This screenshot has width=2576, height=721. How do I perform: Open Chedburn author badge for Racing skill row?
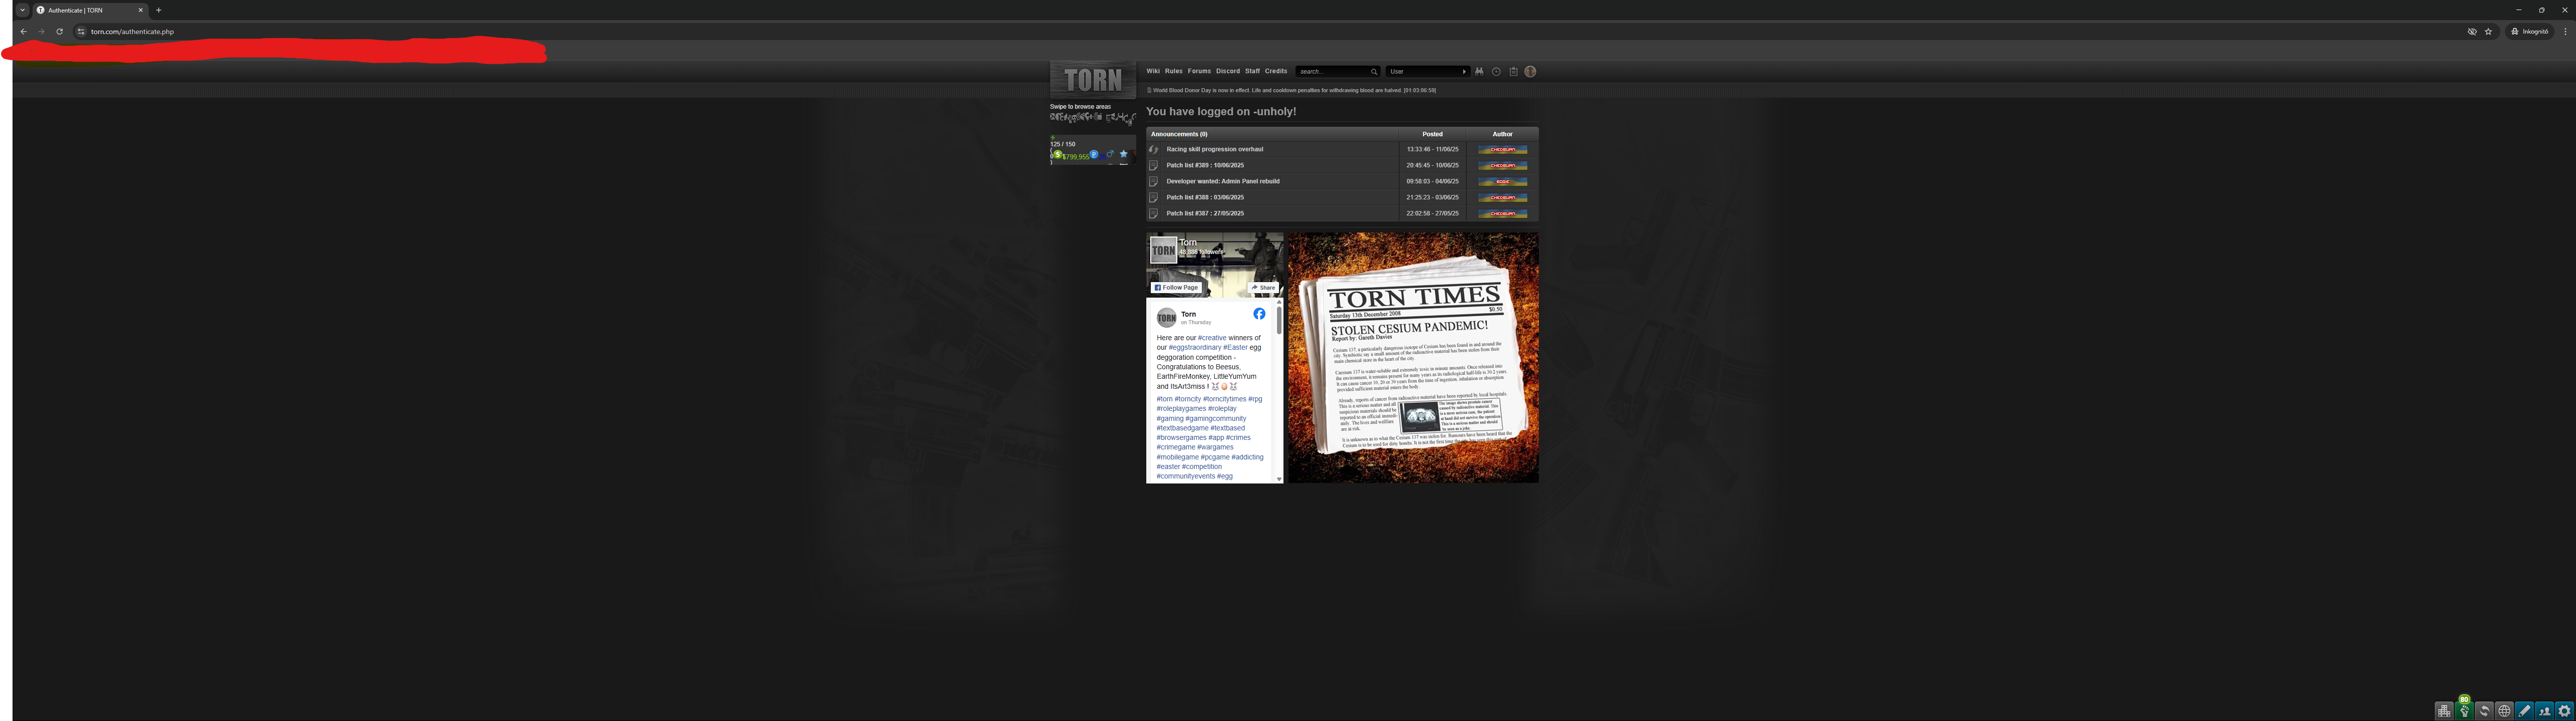point(1503,150)
